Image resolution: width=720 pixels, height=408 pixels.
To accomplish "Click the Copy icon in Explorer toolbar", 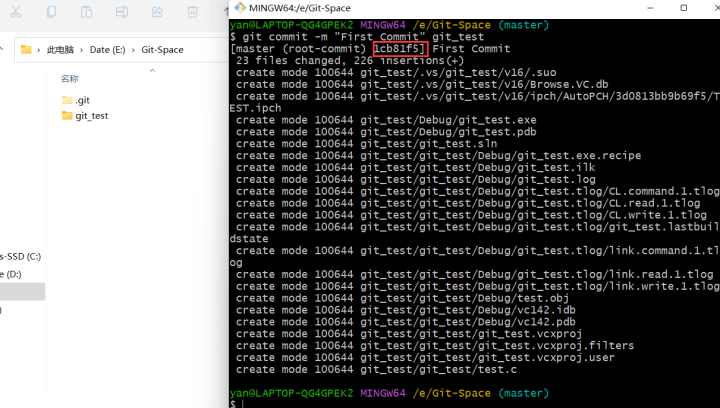I will [x=51, y=11].
